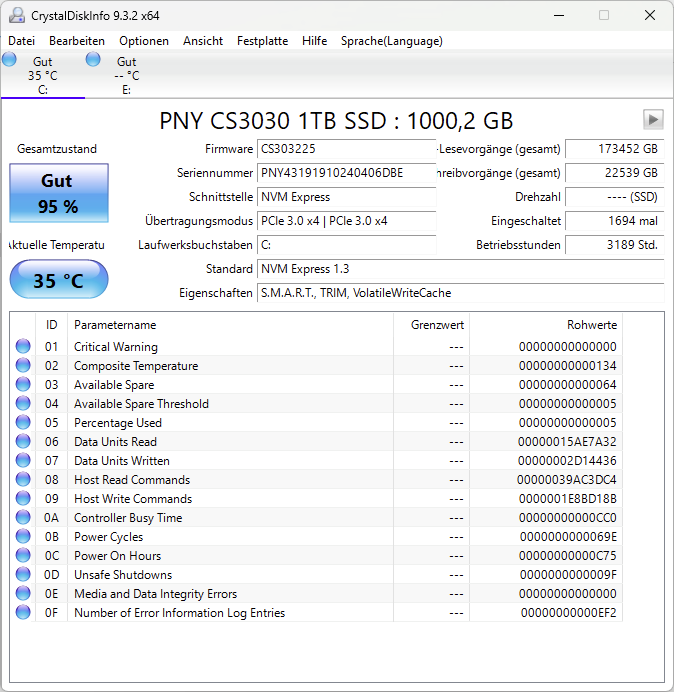This screenshot has width=674, height=692.
Task: Click the Laufwerksbuchstaben field C:
Action: coord(346,245)
